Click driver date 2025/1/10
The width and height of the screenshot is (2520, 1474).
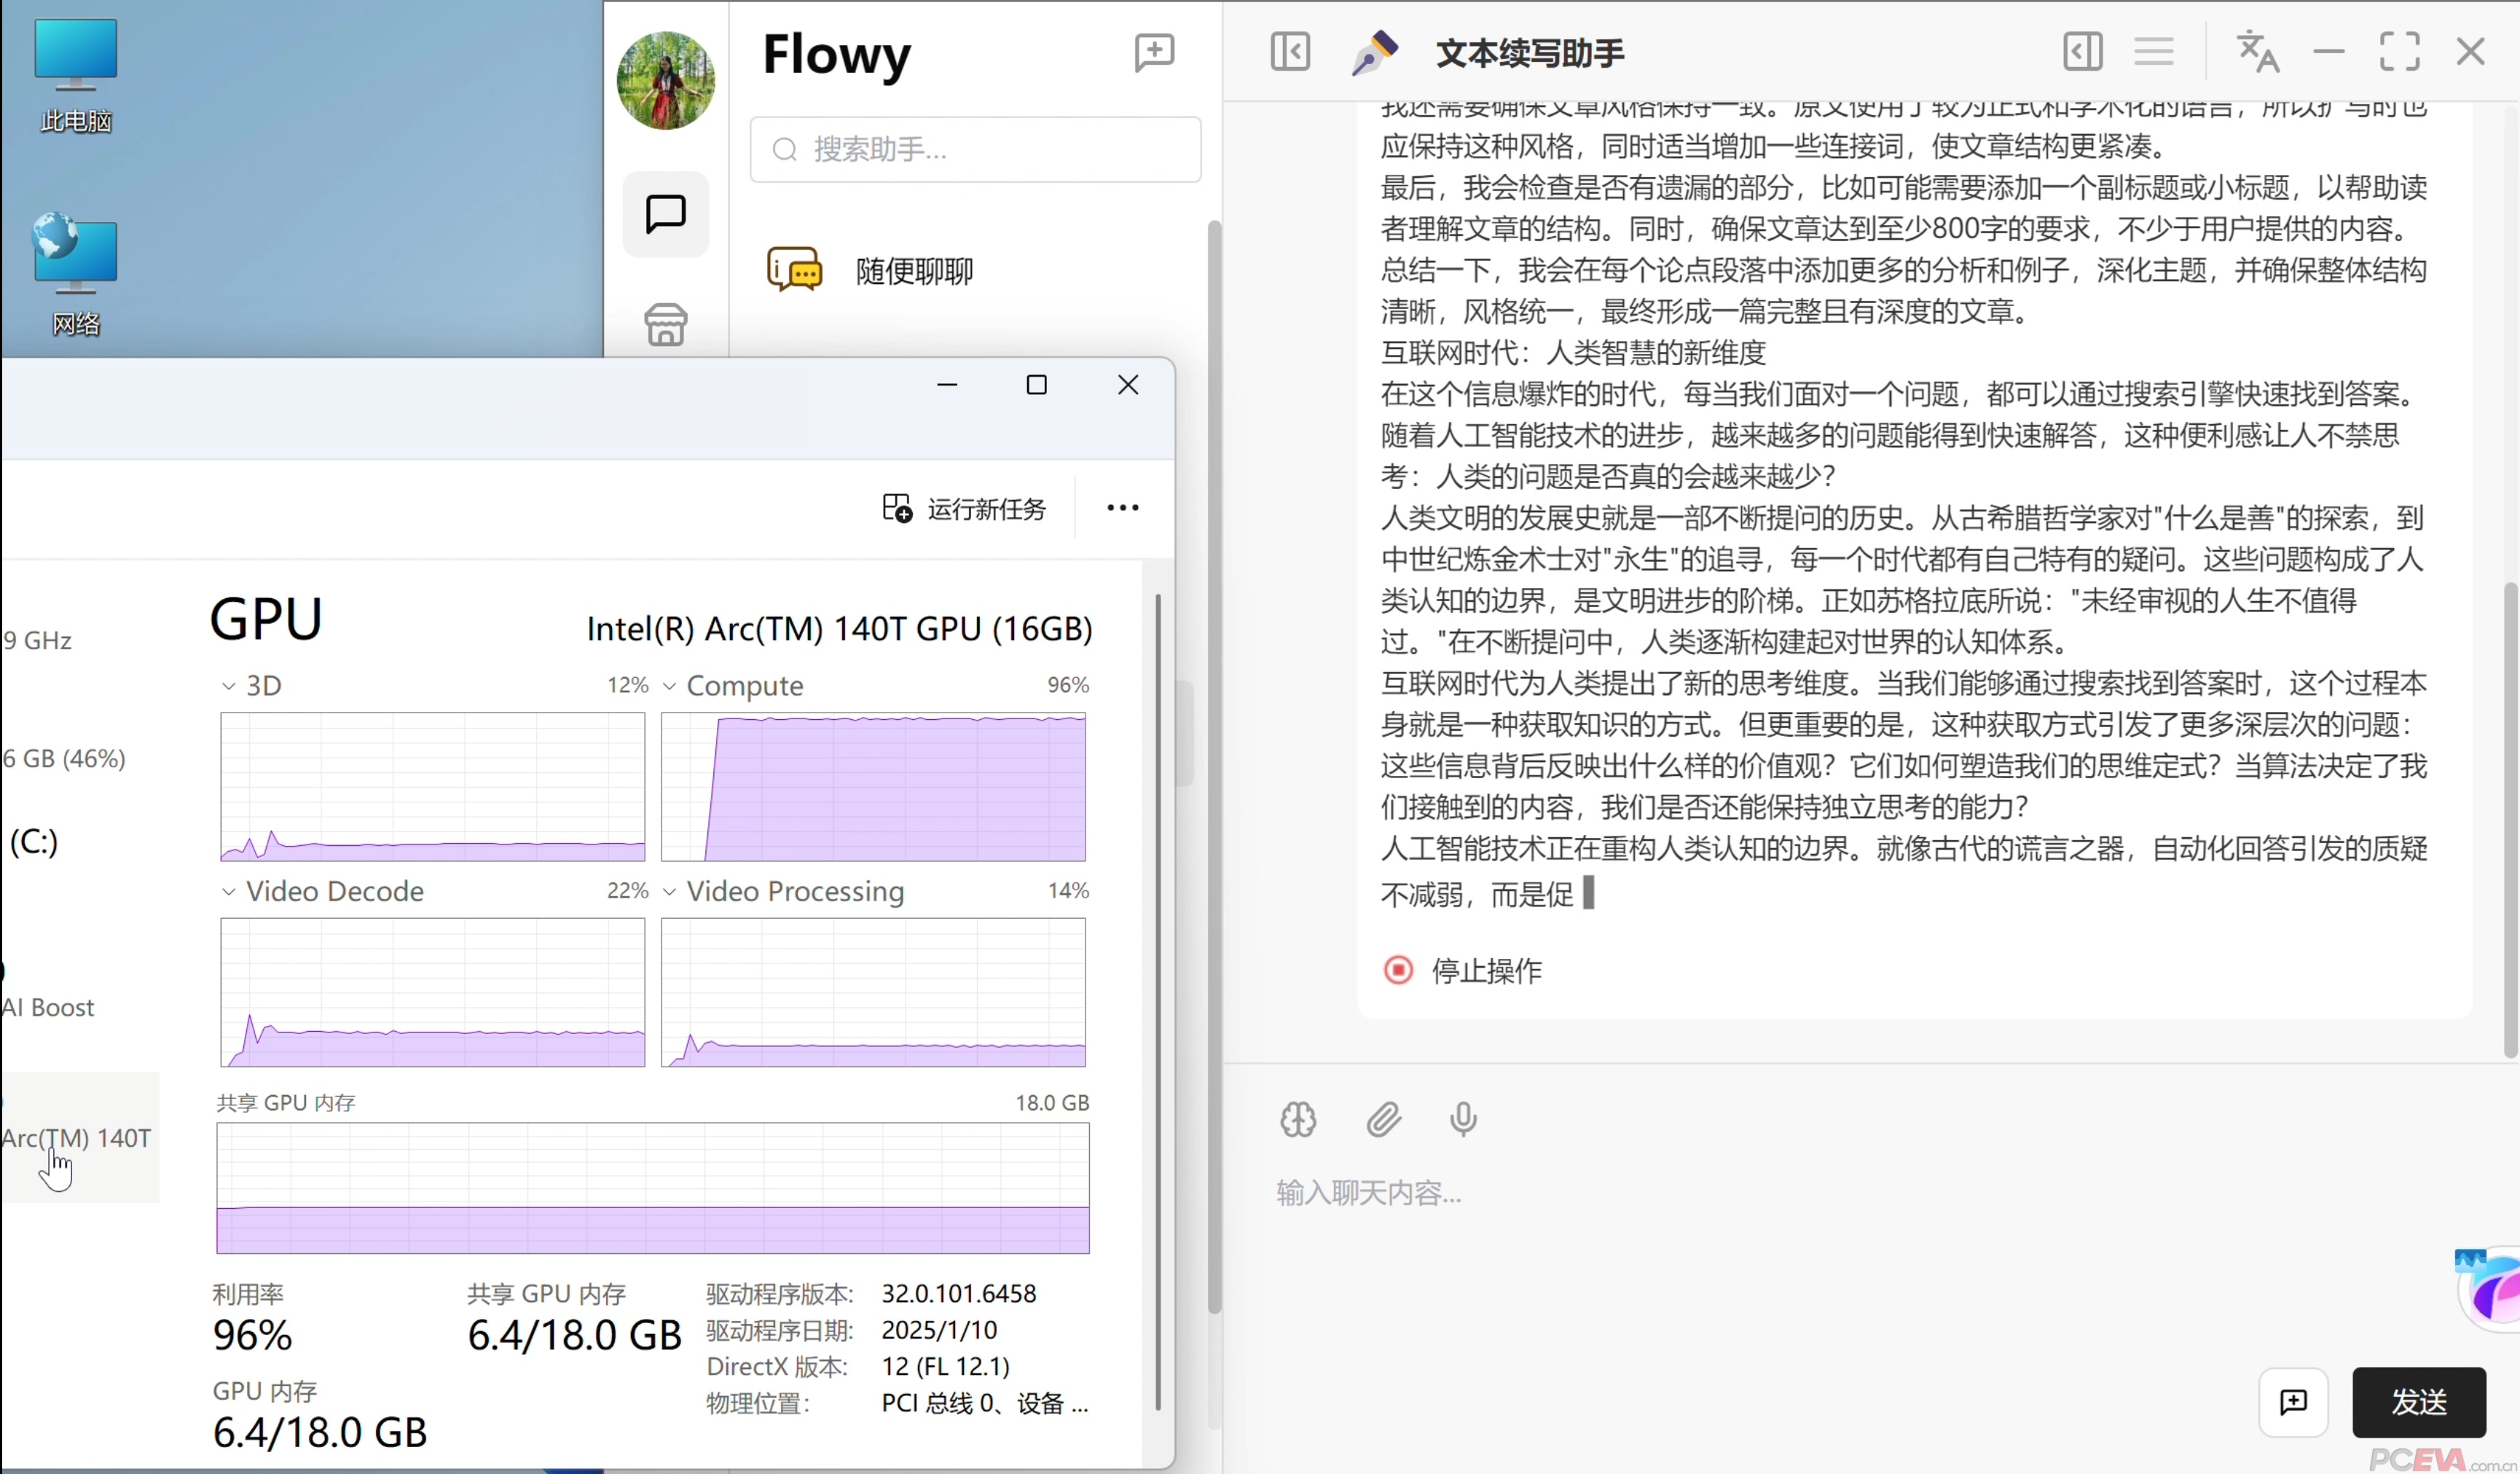pos(939,1330)
